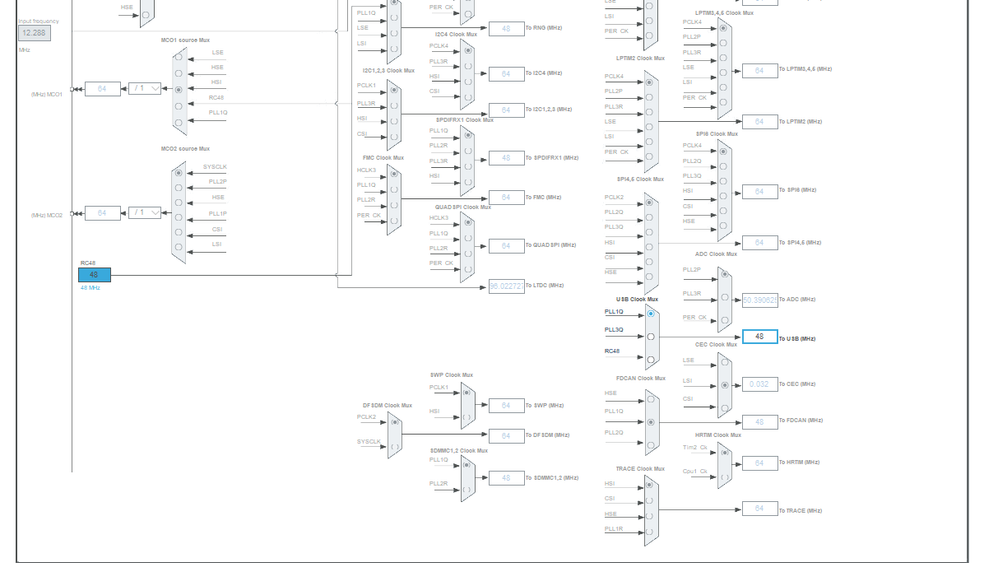Image resolution: width=998 pixels, height=563 pixels.
Task: Click the MCO2 output 64 value box
Action: pos(102,213)
